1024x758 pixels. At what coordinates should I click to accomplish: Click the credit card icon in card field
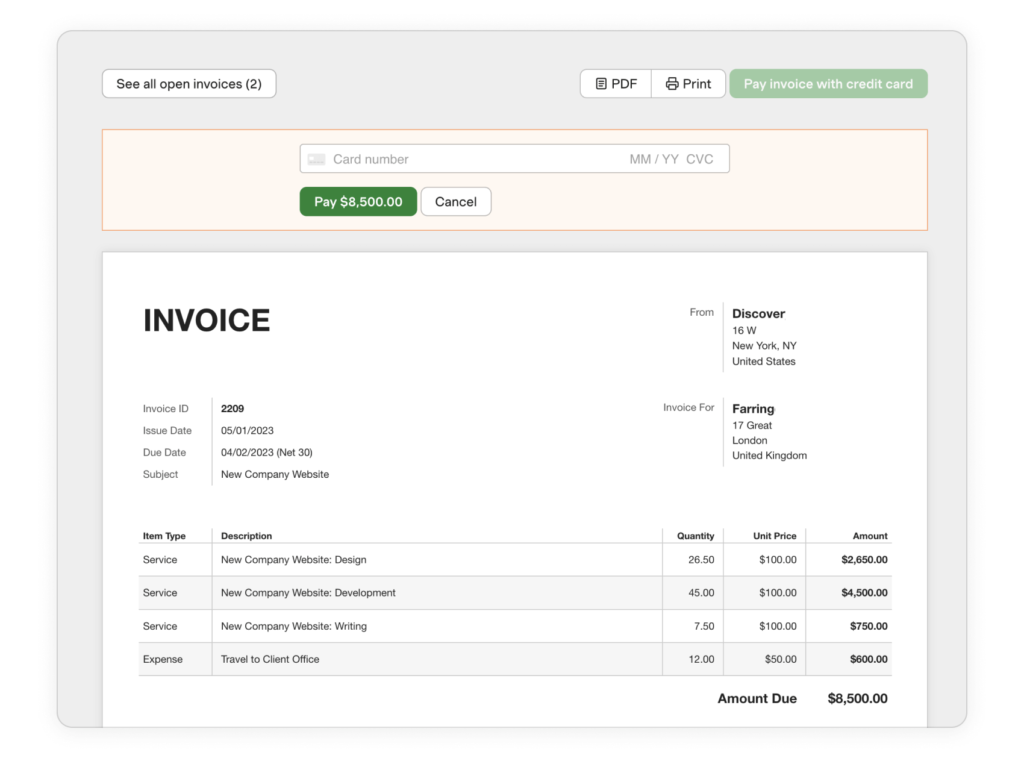tap(317, 159)
